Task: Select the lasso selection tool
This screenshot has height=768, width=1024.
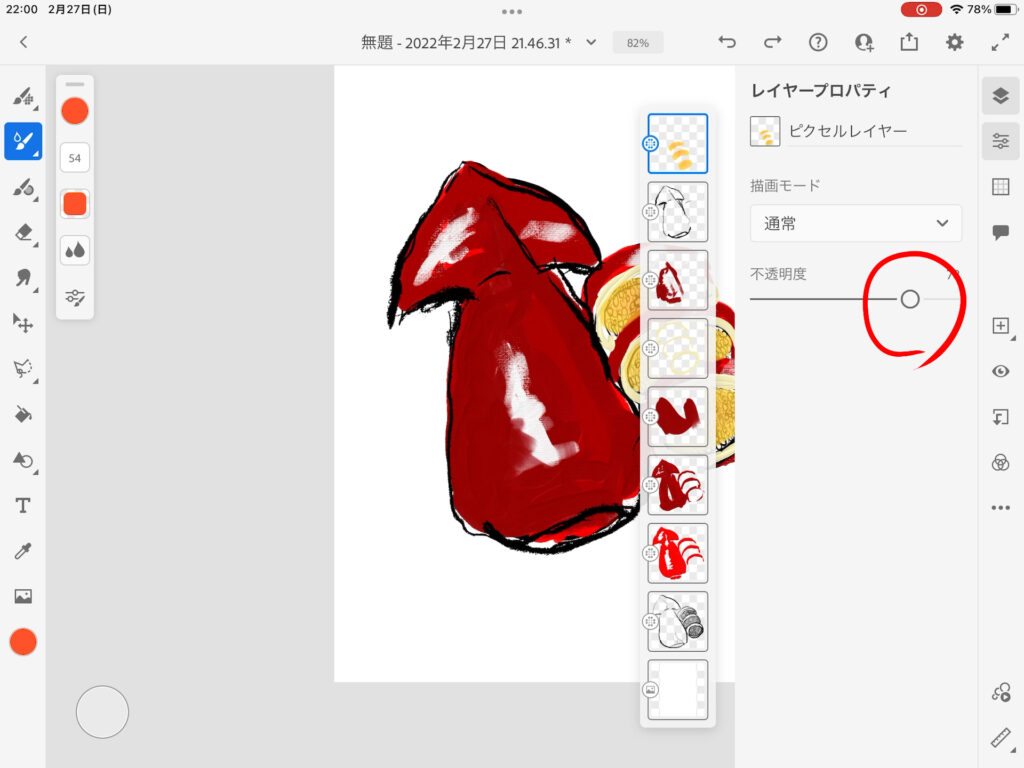Action: (22, 369)
